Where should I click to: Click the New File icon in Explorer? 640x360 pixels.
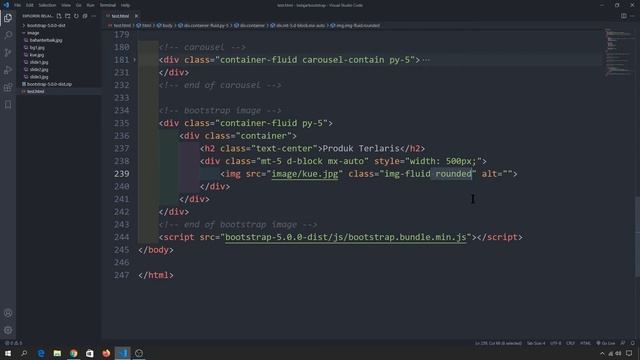tap(59, 16)
